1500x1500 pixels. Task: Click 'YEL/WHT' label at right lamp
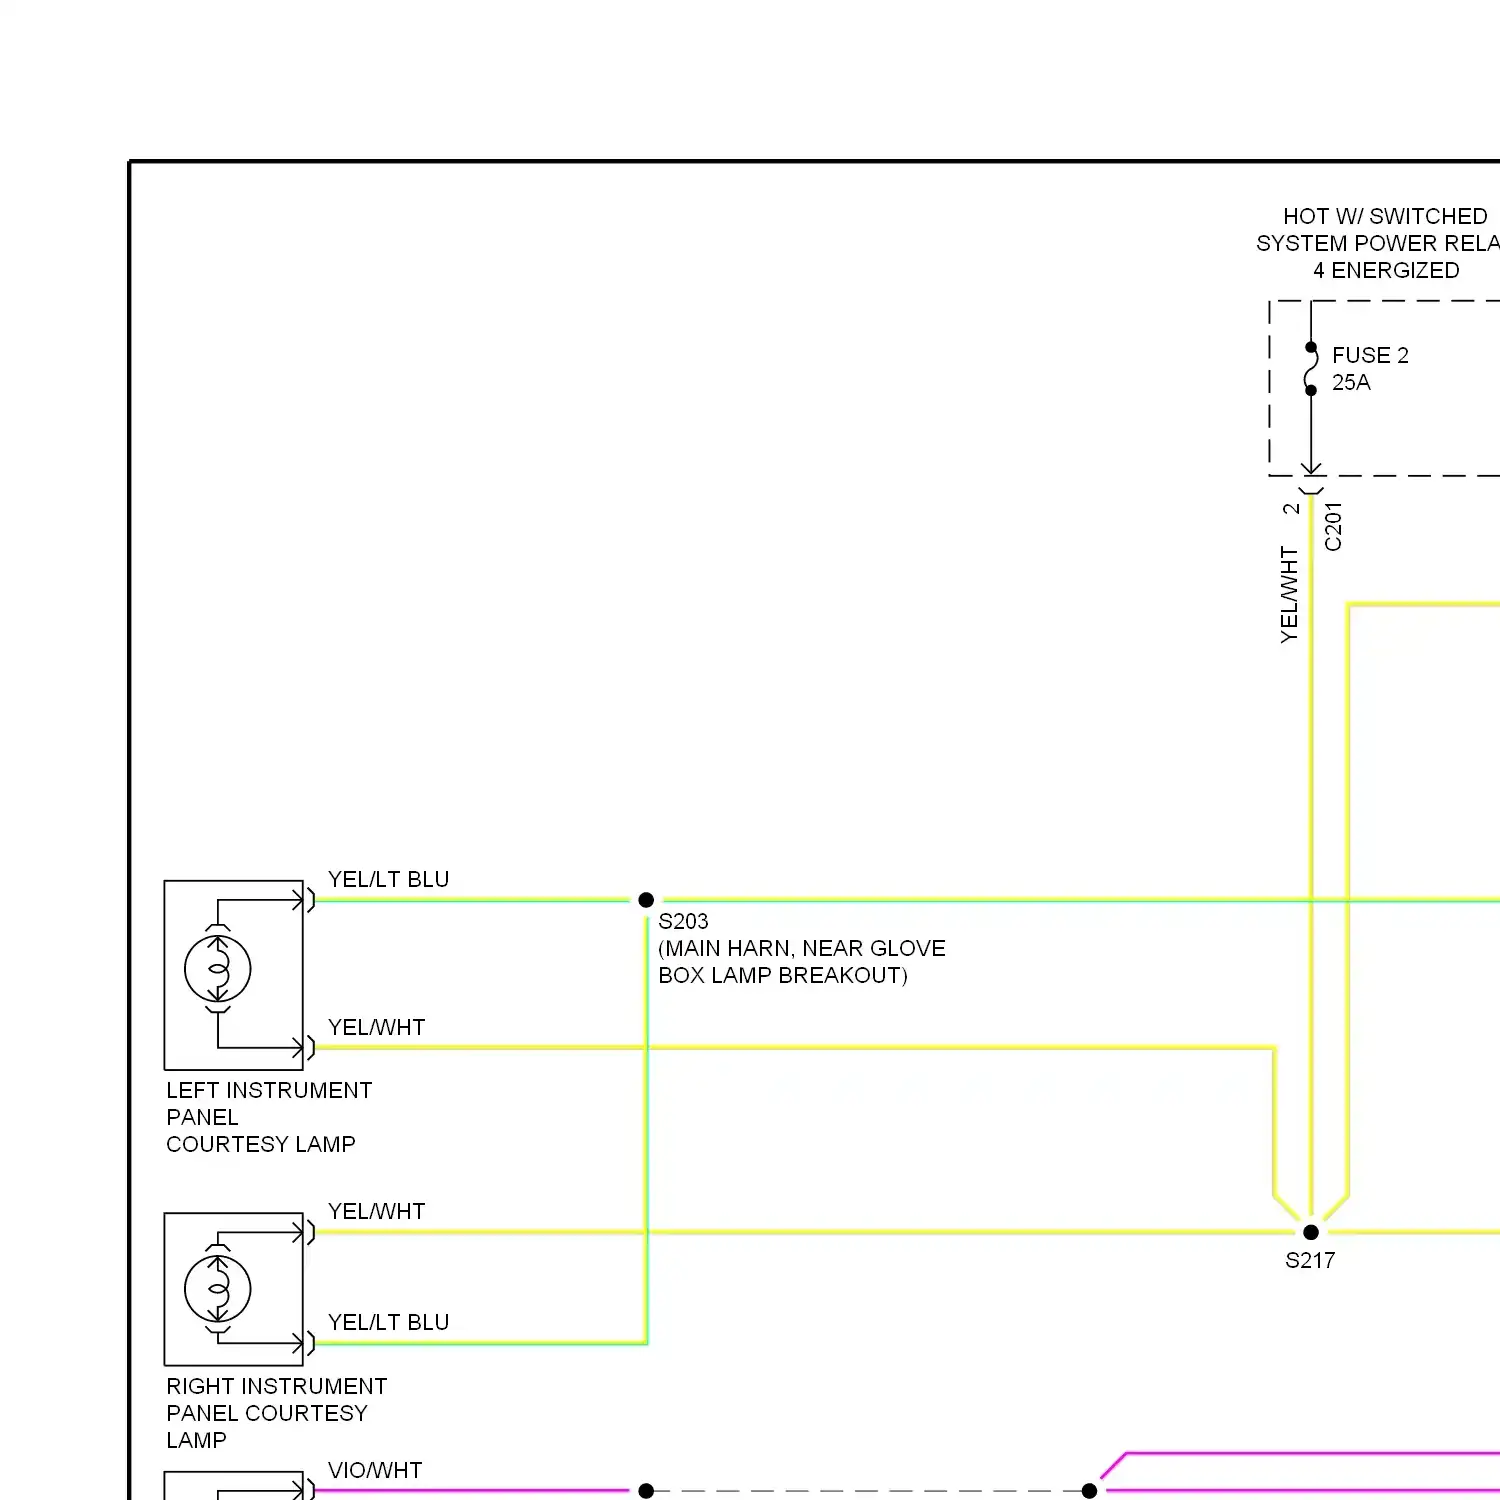pyautogui.click(x=377, y=1211)
